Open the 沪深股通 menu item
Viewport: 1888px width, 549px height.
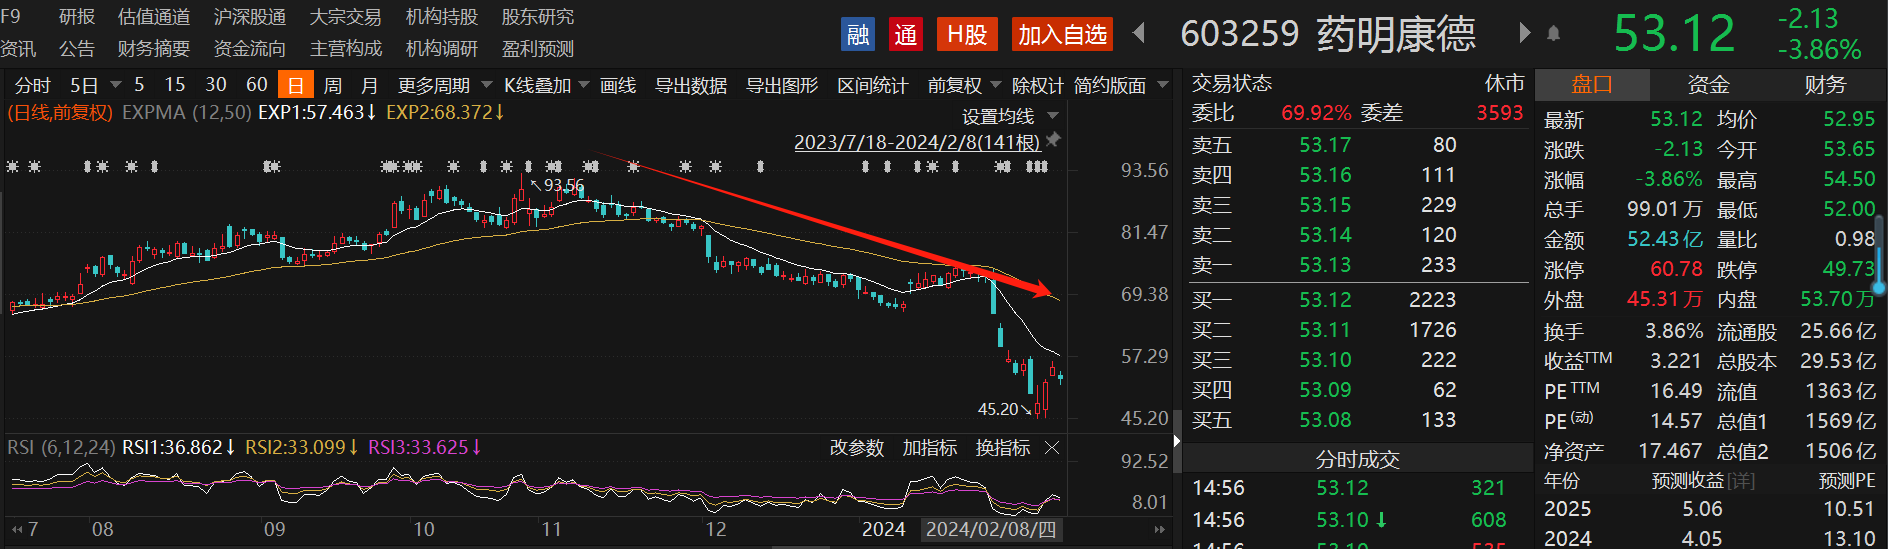(250, 17)
